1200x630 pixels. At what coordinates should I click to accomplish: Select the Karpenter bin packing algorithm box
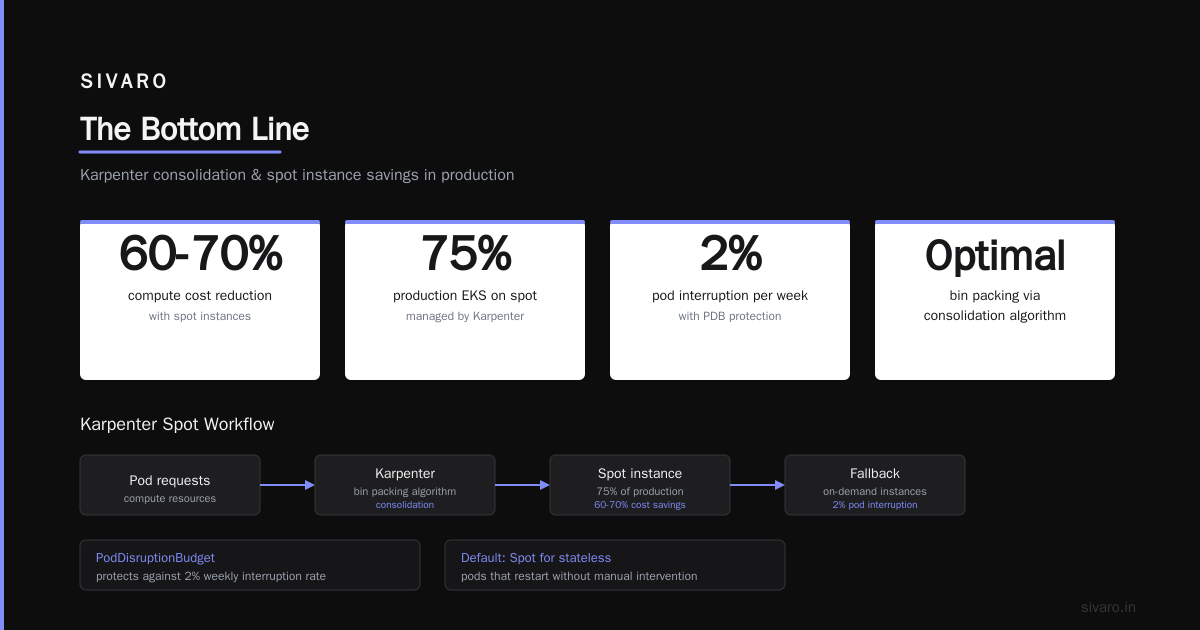tap(405, 485)
